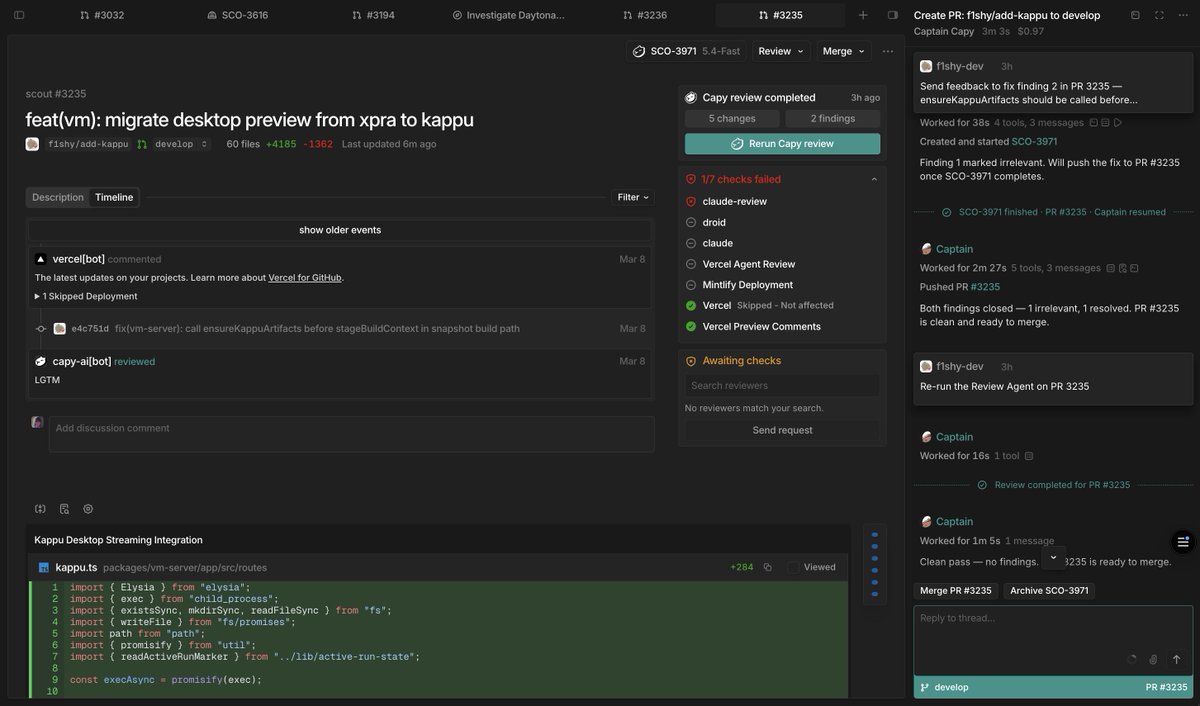The height and width of the screenshot is (706, 1200).
Task: Click the attach file paperclip icon
Action: click(x=1153, y=660)
